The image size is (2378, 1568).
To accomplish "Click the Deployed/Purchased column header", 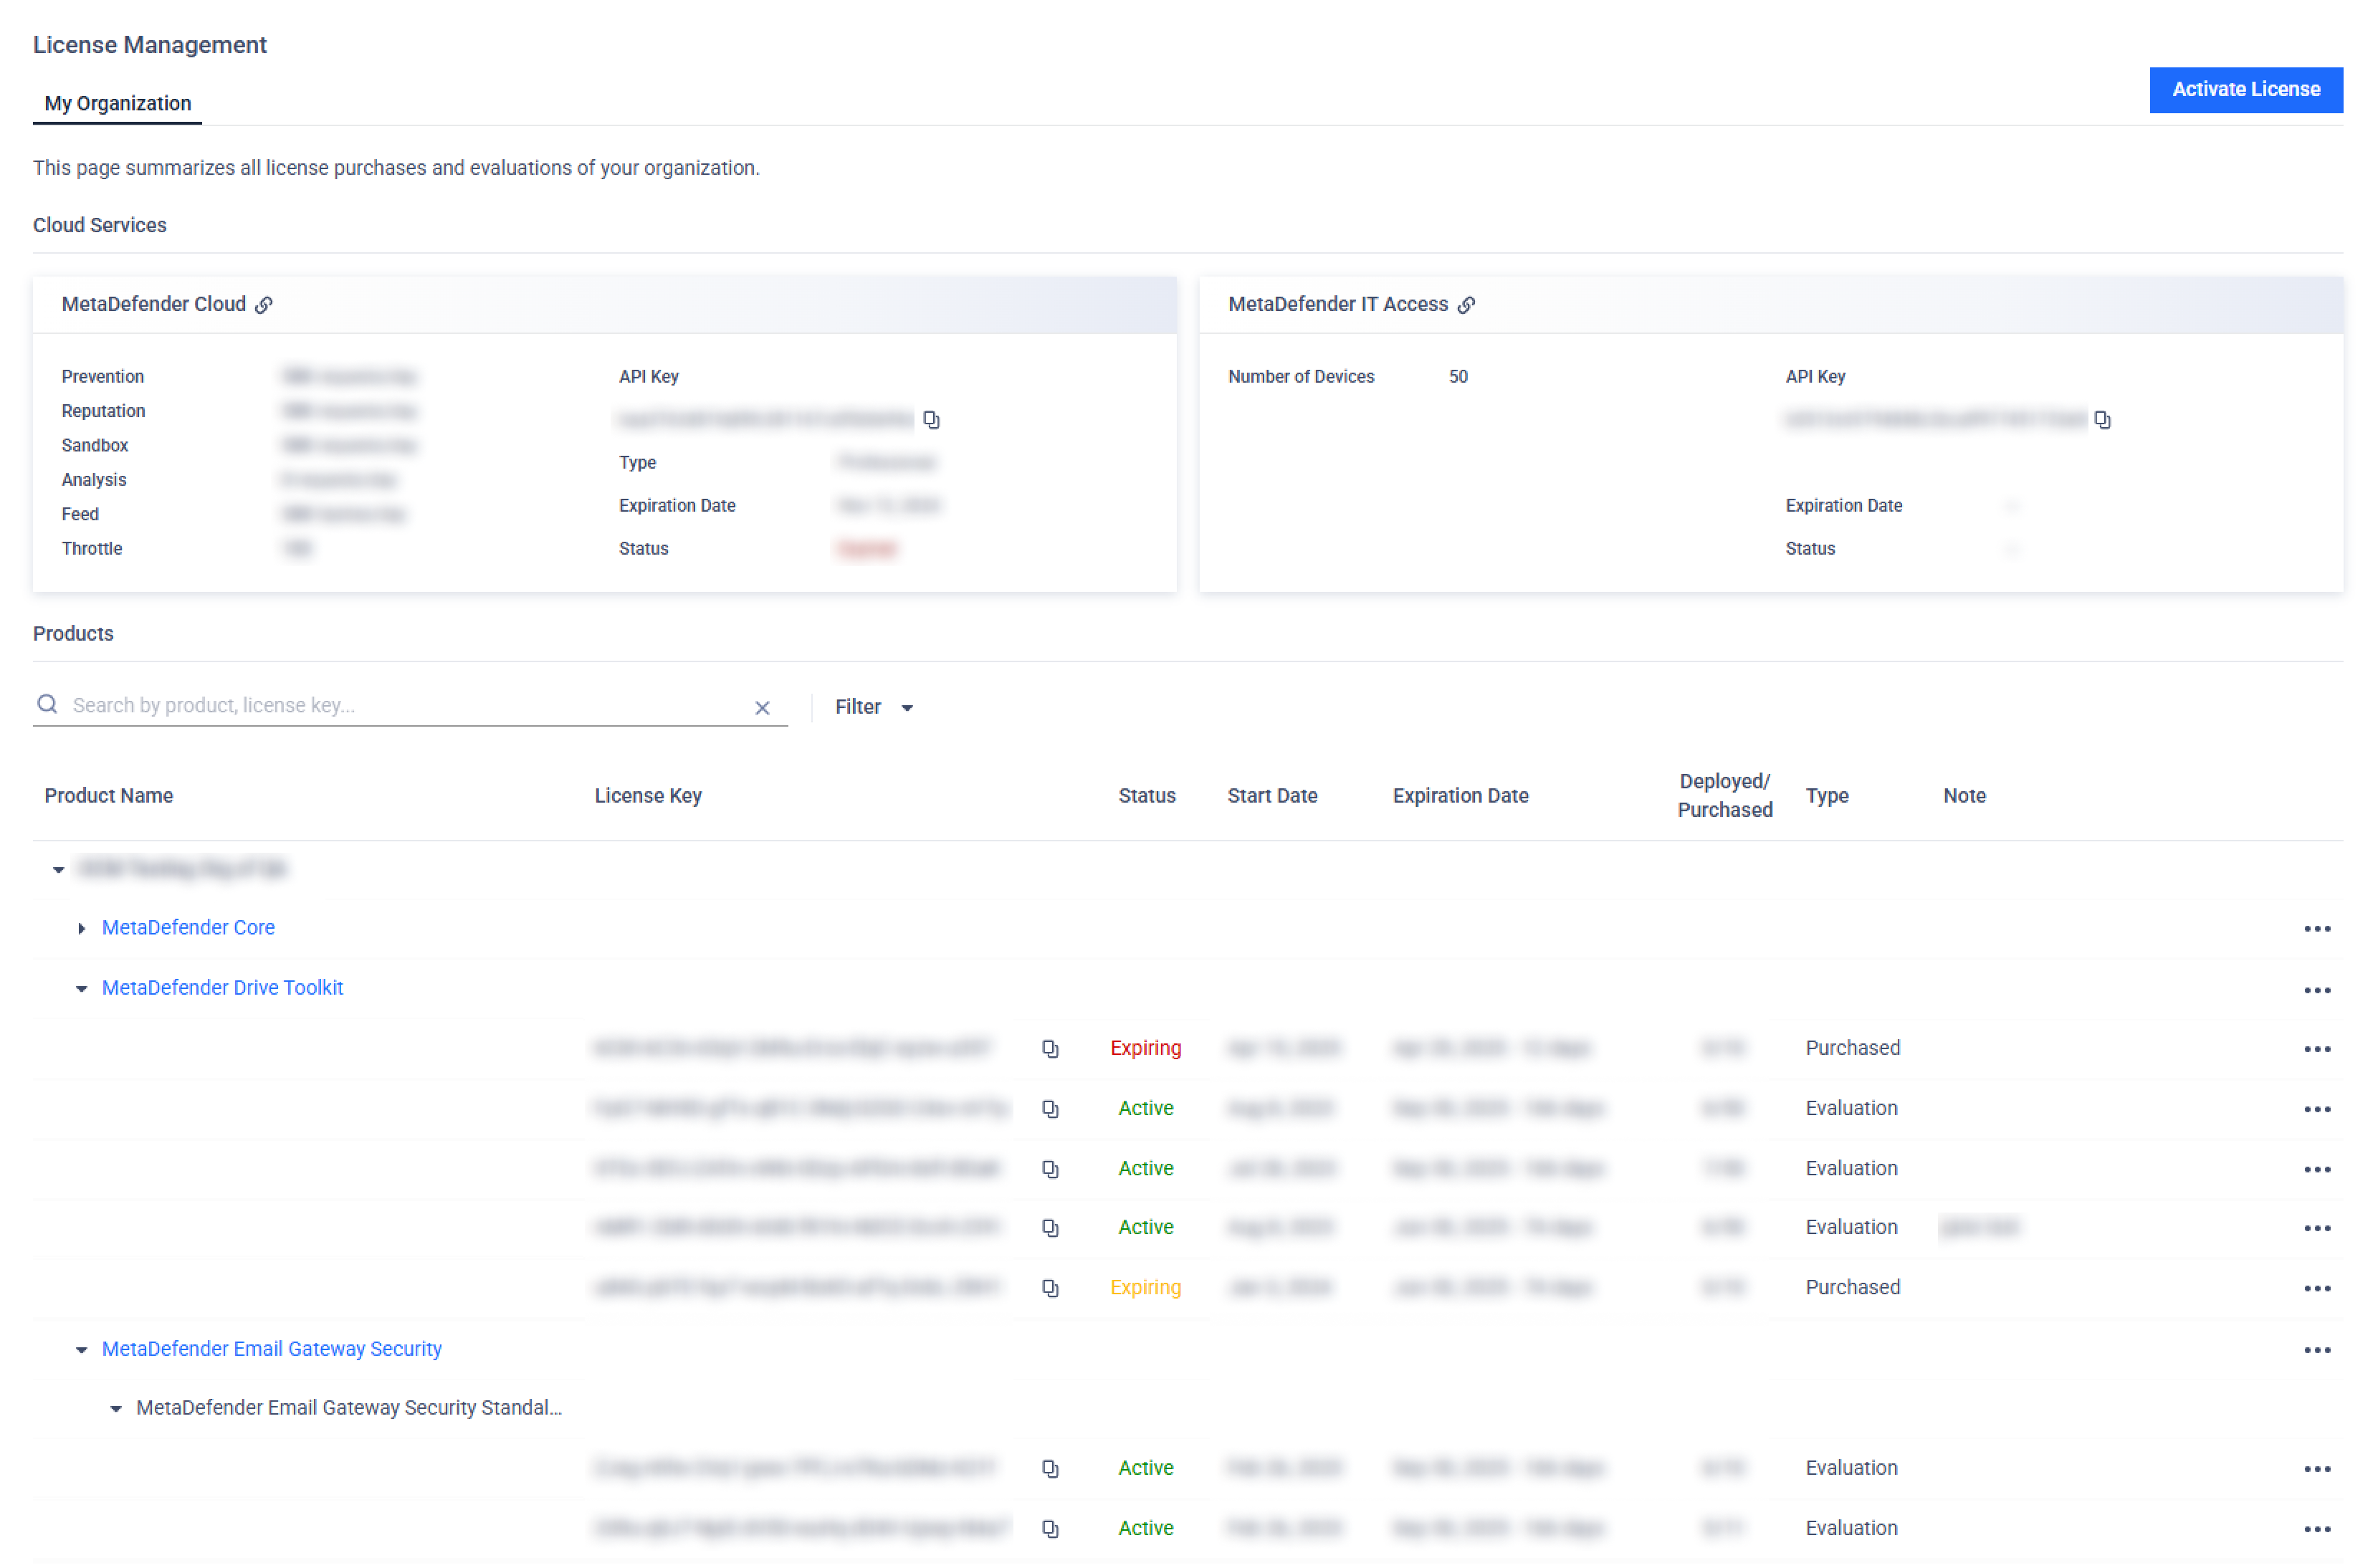I will click(x=1724, y=795).
